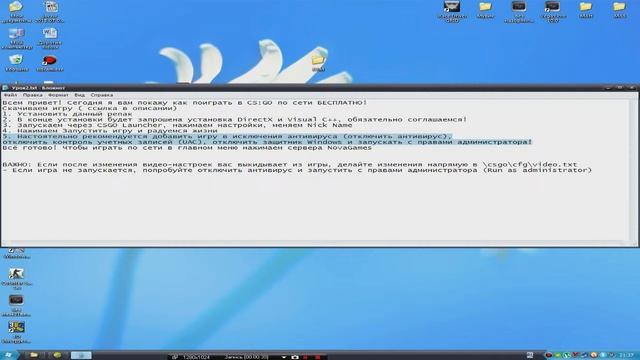Select the active Notepad taskbar button
The image size is (640, 360).
(x=81, y=355)
